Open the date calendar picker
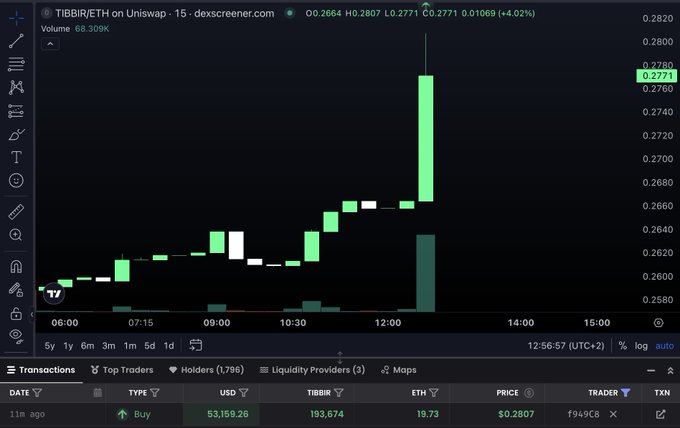This screenshot has height=428, width=680. [x=98, y=393]
